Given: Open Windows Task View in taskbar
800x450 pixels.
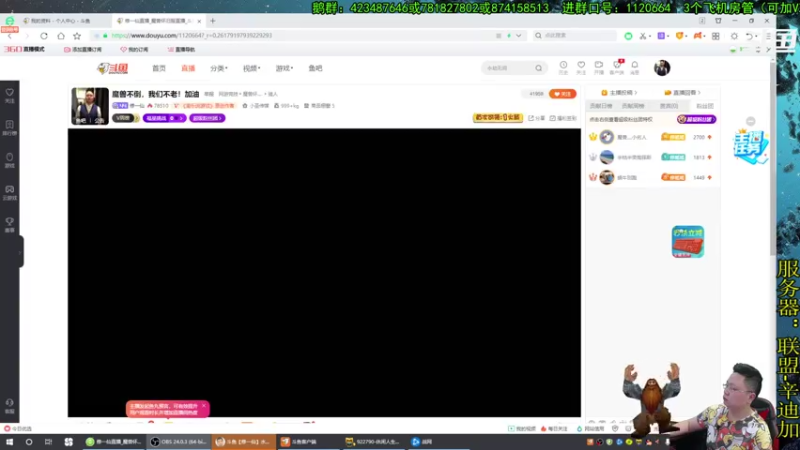Looking at the screenshot, I should (x=48, y=442).
